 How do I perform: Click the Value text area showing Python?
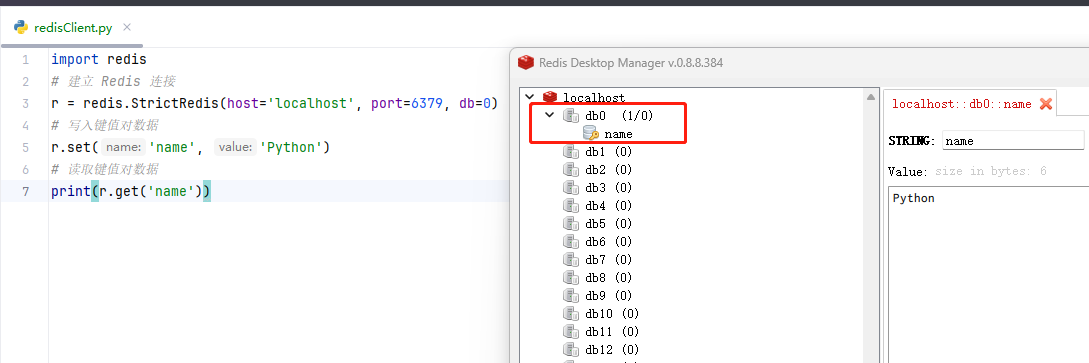click(x=988, y=274)
